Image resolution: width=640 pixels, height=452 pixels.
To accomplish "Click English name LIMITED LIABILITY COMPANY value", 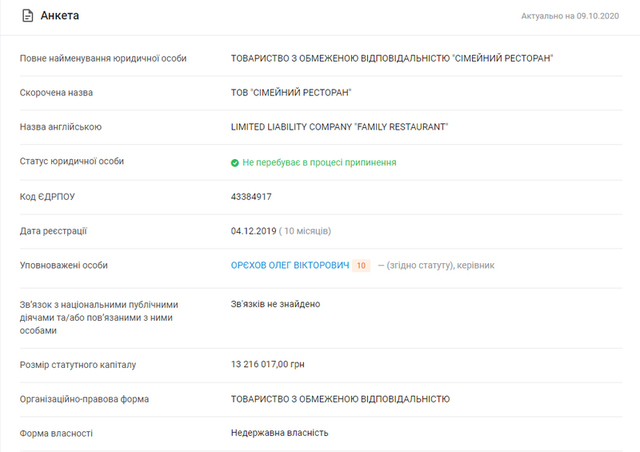I will [339, 127].
